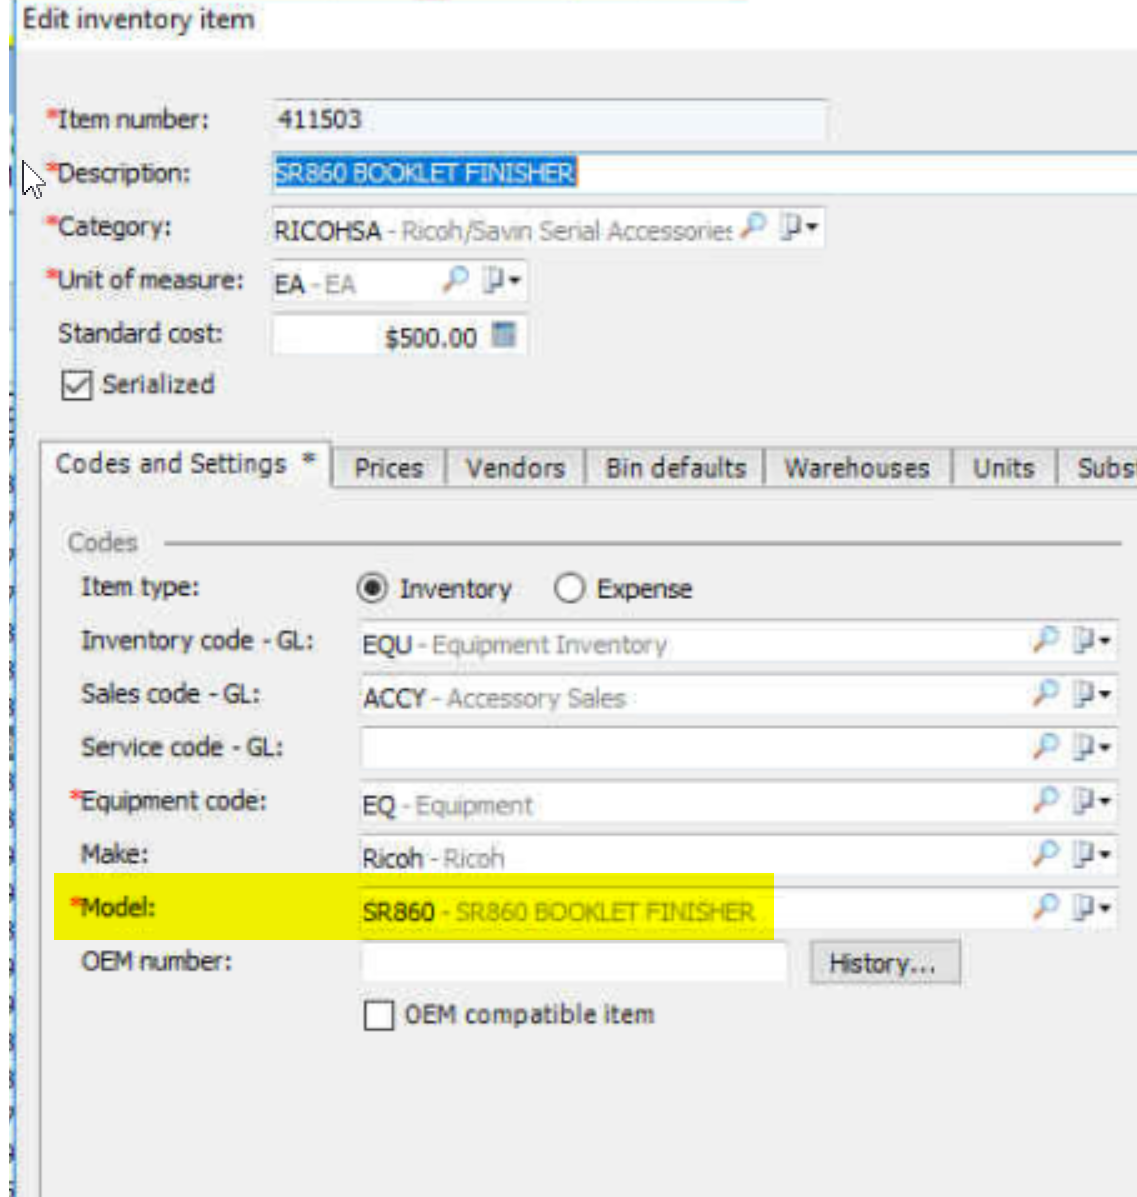Toggle the Serialized checkbox
Image resolution: width=1137 pixels, height=1197 pixels.
(x=76, y=385)
